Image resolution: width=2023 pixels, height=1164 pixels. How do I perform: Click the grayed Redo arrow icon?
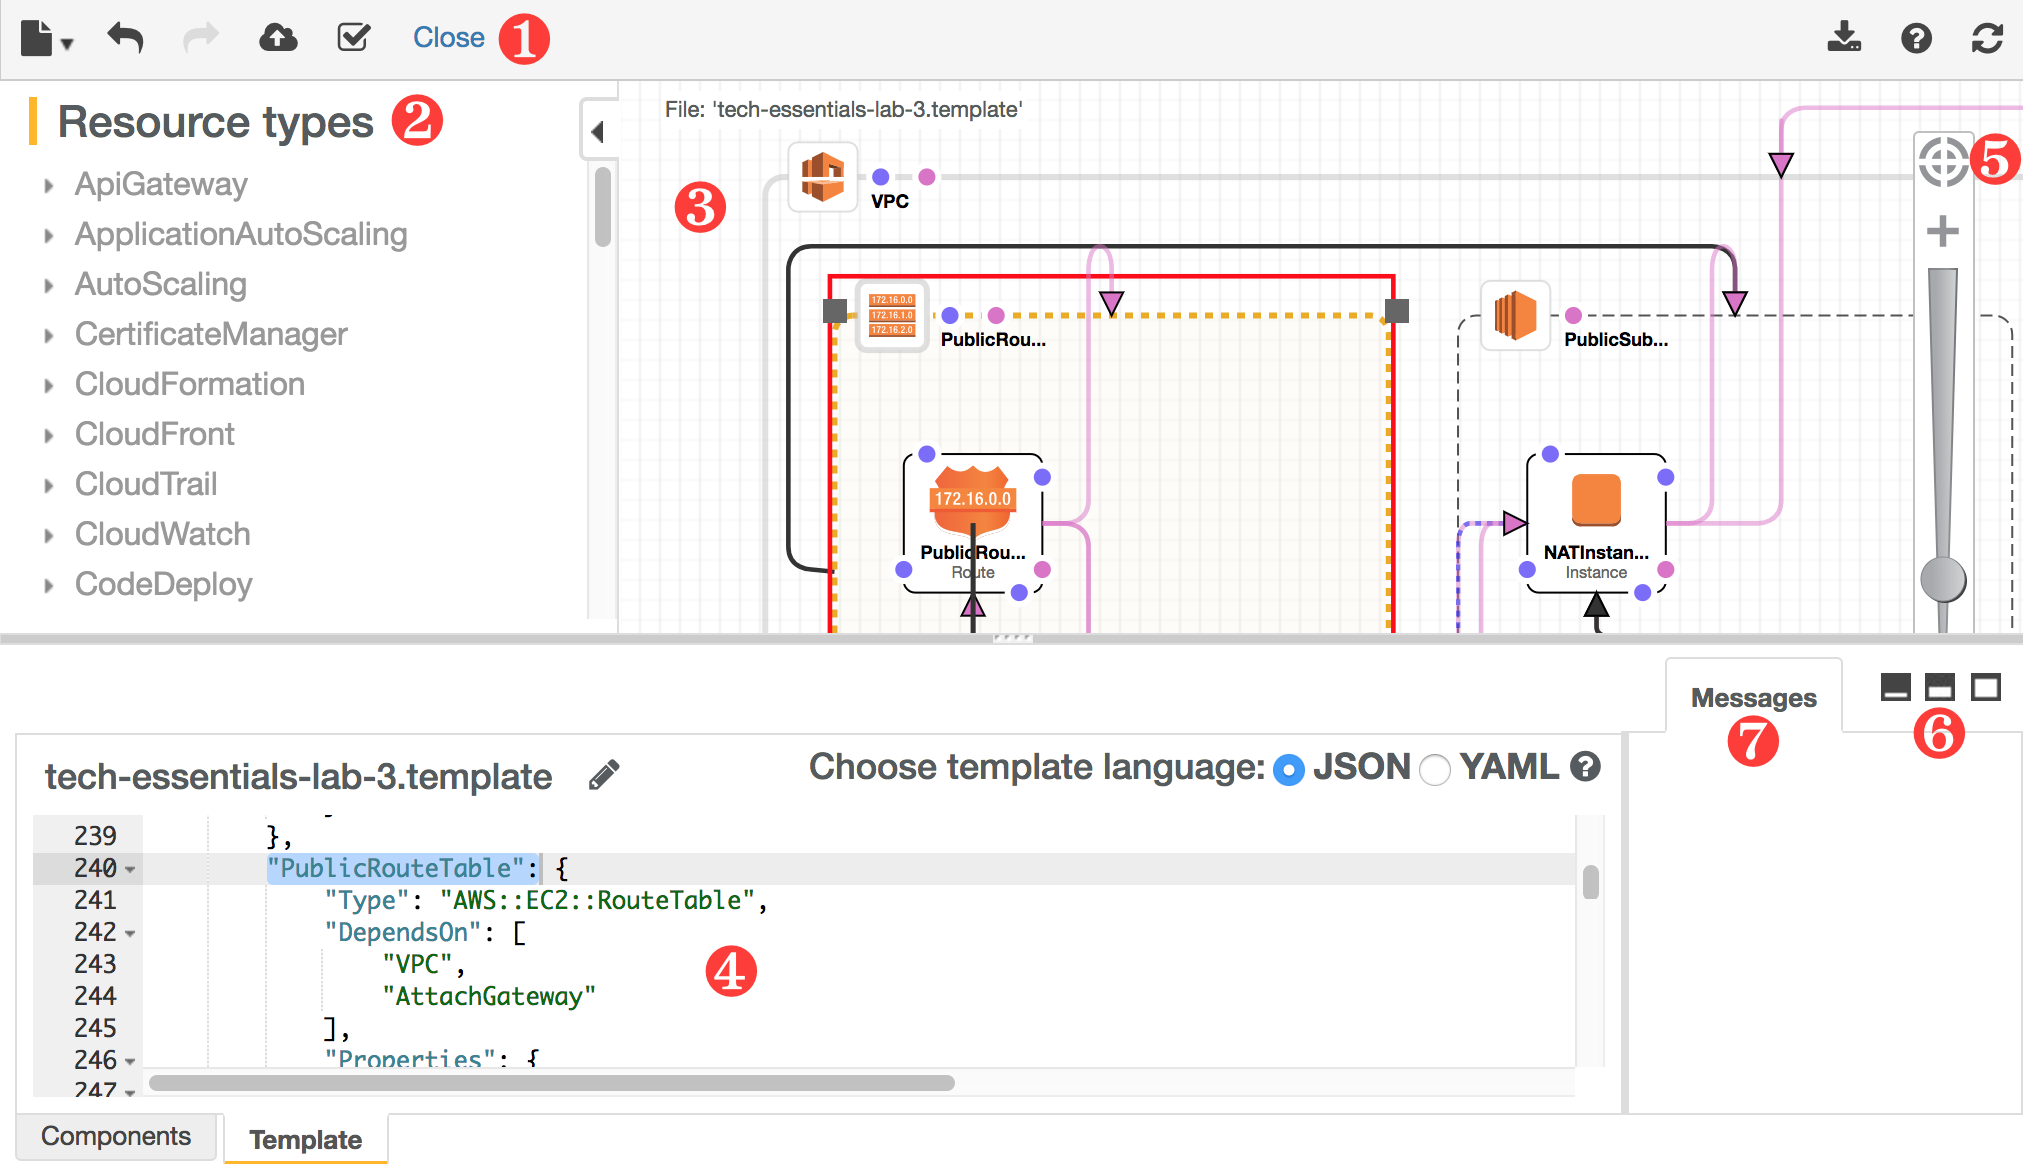[201, 38]
